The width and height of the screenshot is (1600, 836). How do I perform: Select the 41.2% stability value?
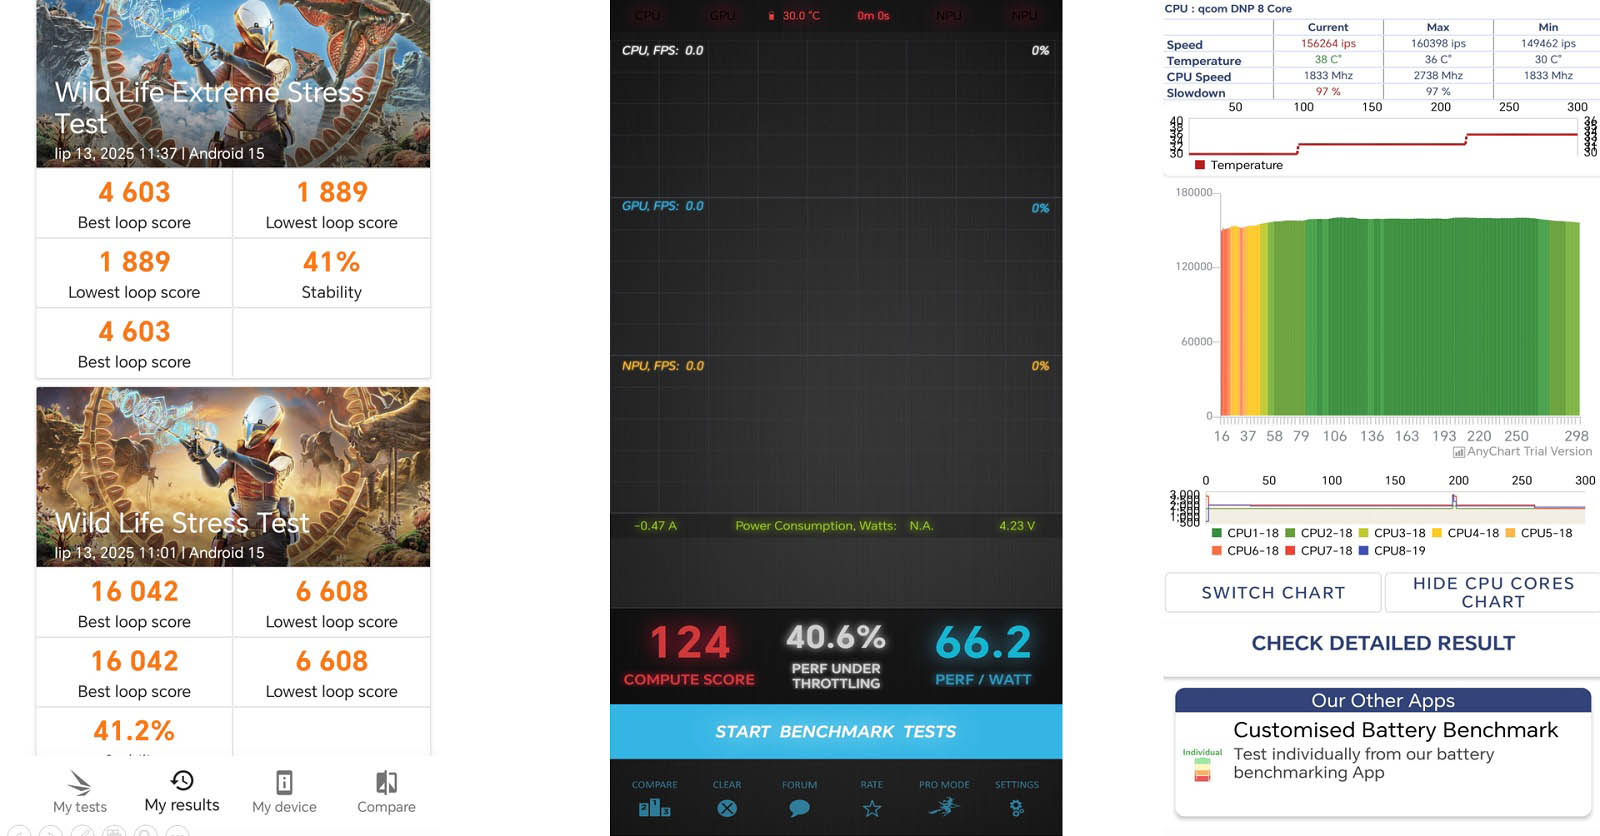134,731
